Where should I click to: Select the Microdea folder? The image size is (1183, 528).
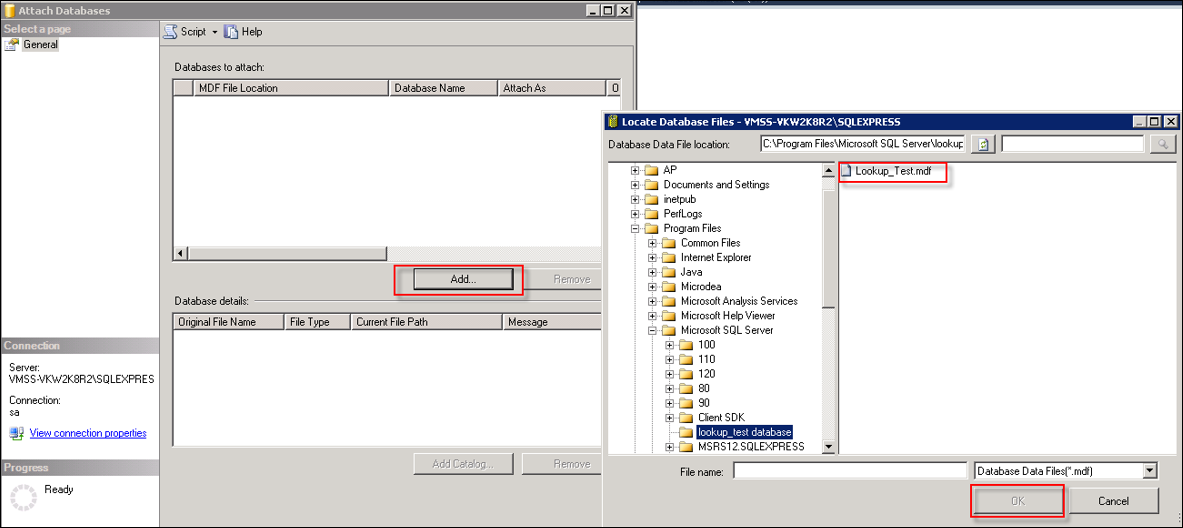click(701, 287)
